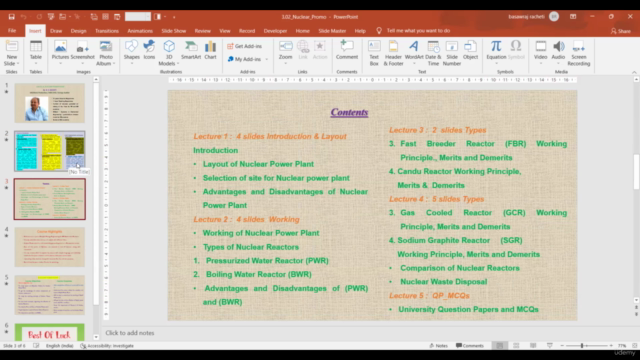Open Header & Footer dialog

(393, 53)
